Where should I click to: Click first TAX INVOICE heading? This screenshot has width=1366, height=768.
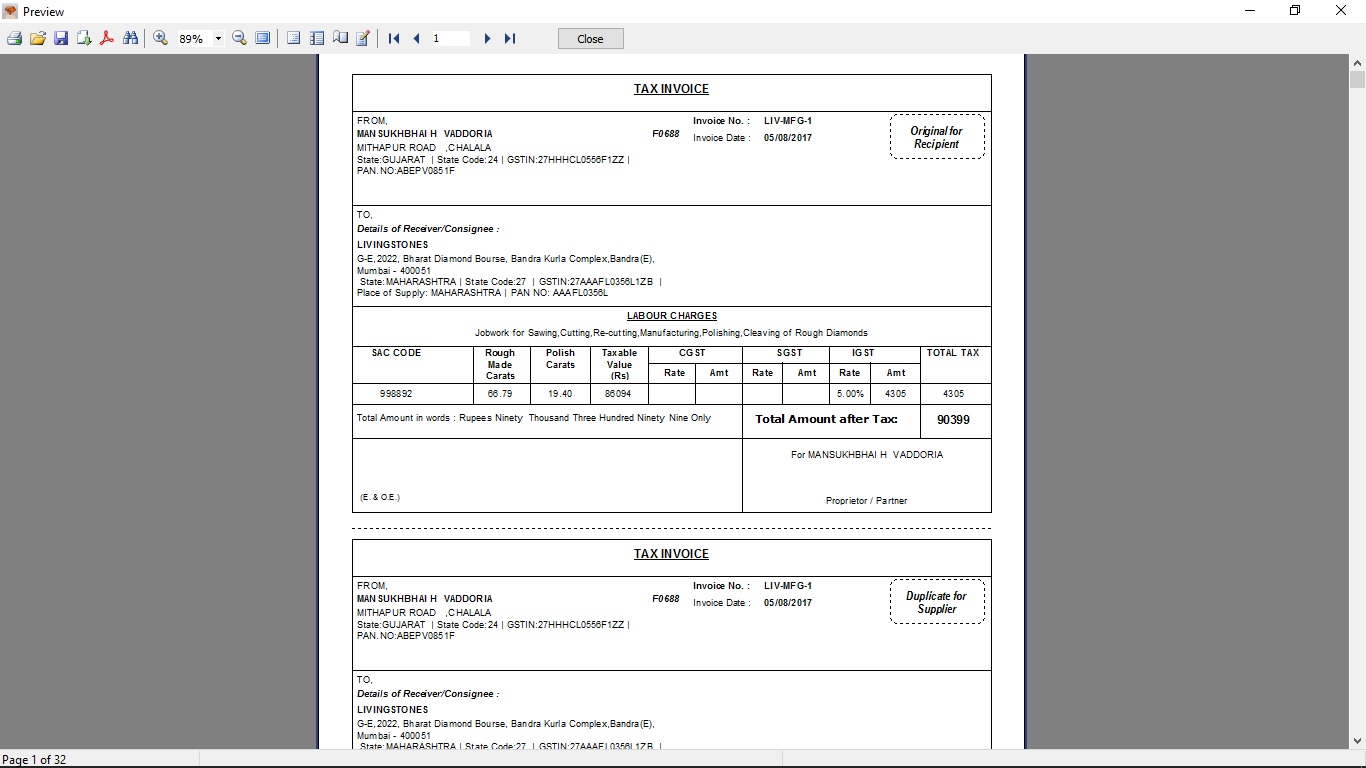point(671,89)
